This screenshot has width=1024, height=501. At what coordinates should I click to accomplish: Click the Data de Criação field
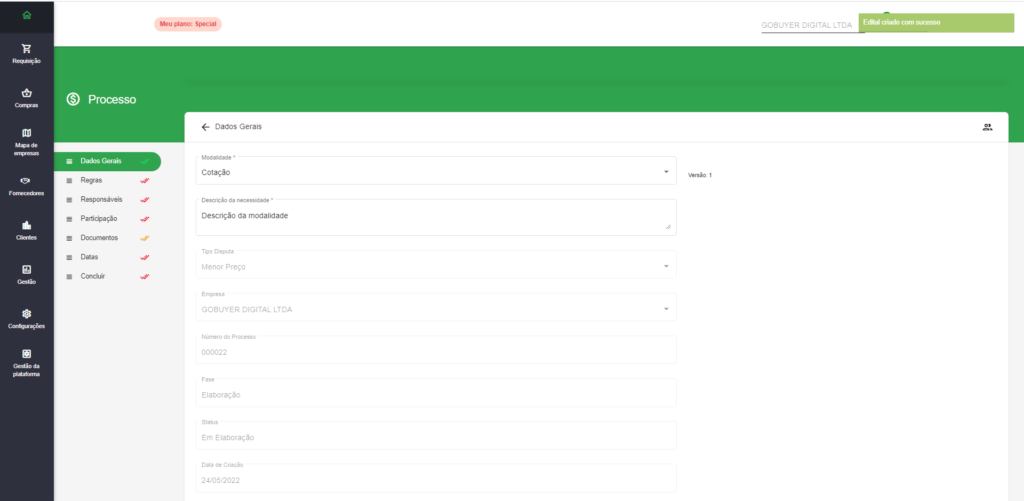pos(436,478)
